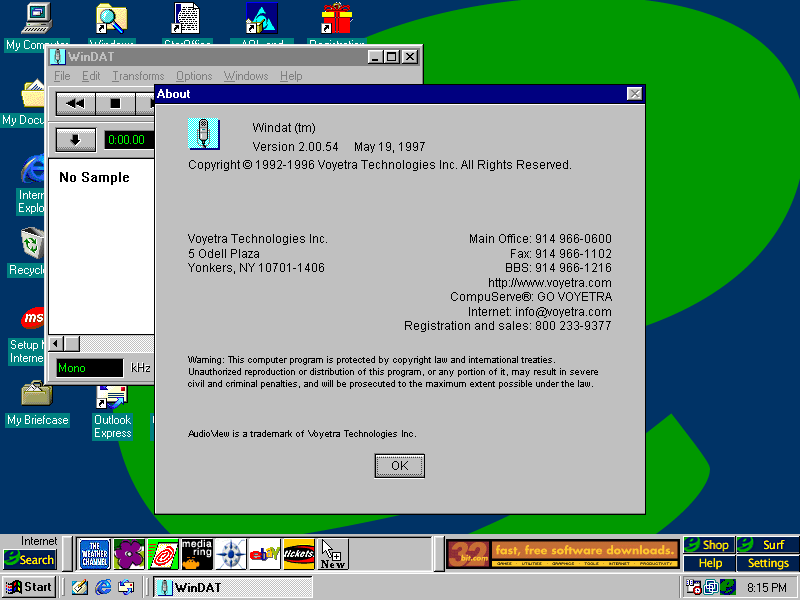Image resolution: width=800 pixels, height=600 pixels.
Task: Click the down arrow button beside time display
Action: click(75, 140)
